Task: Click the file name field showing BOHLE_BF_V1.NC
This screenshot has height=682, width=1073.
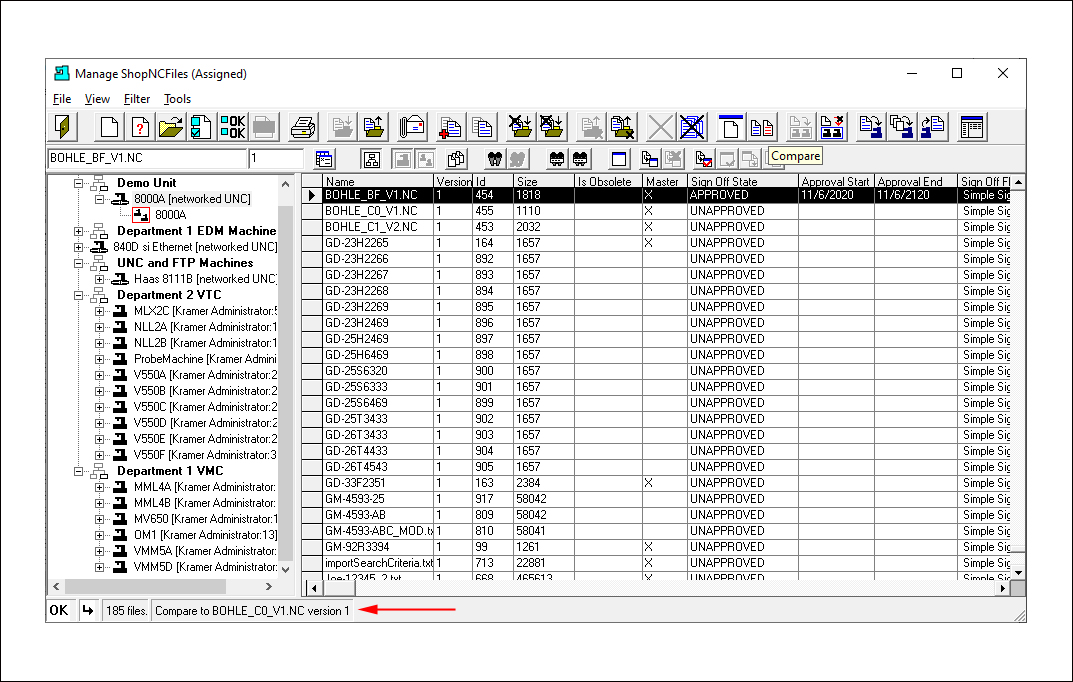Action: (x=147, y=158)
